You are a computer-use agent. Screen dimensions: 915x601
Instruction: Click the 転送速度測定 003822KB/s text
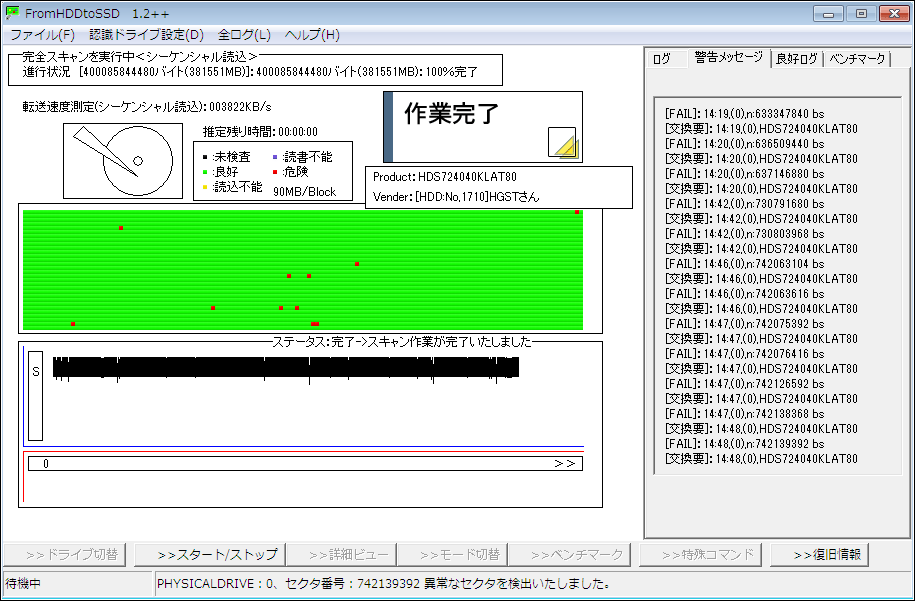[x=146, y=107]
